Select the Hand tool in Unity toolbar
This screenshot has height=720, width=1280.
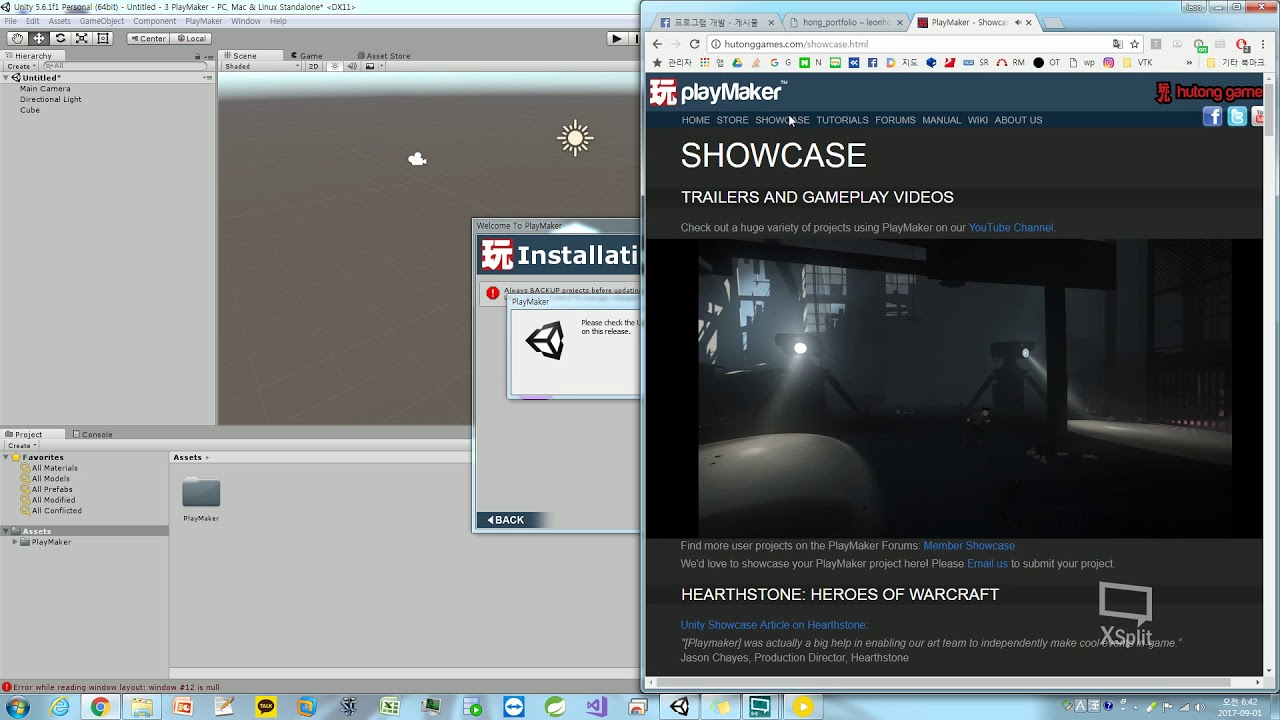pos(18,39)
